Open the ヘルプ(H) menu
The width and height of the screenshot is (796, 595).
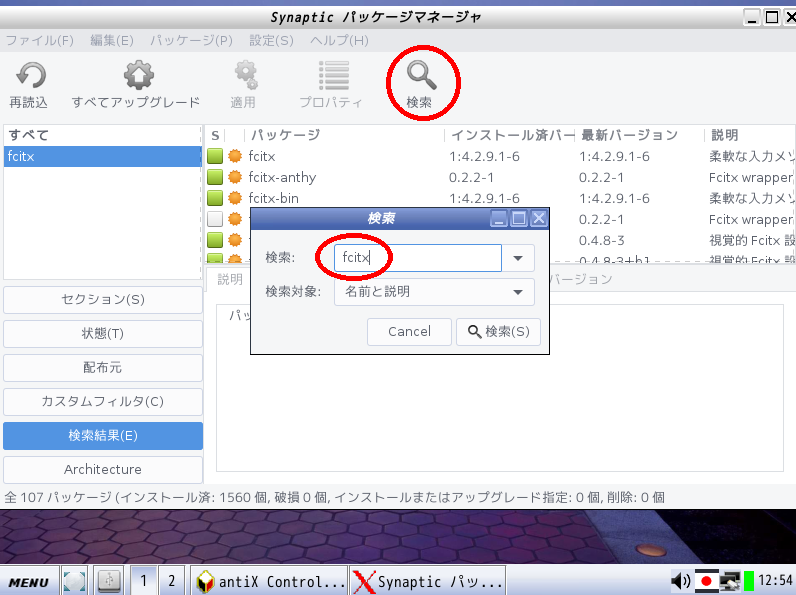coord(340,41)
